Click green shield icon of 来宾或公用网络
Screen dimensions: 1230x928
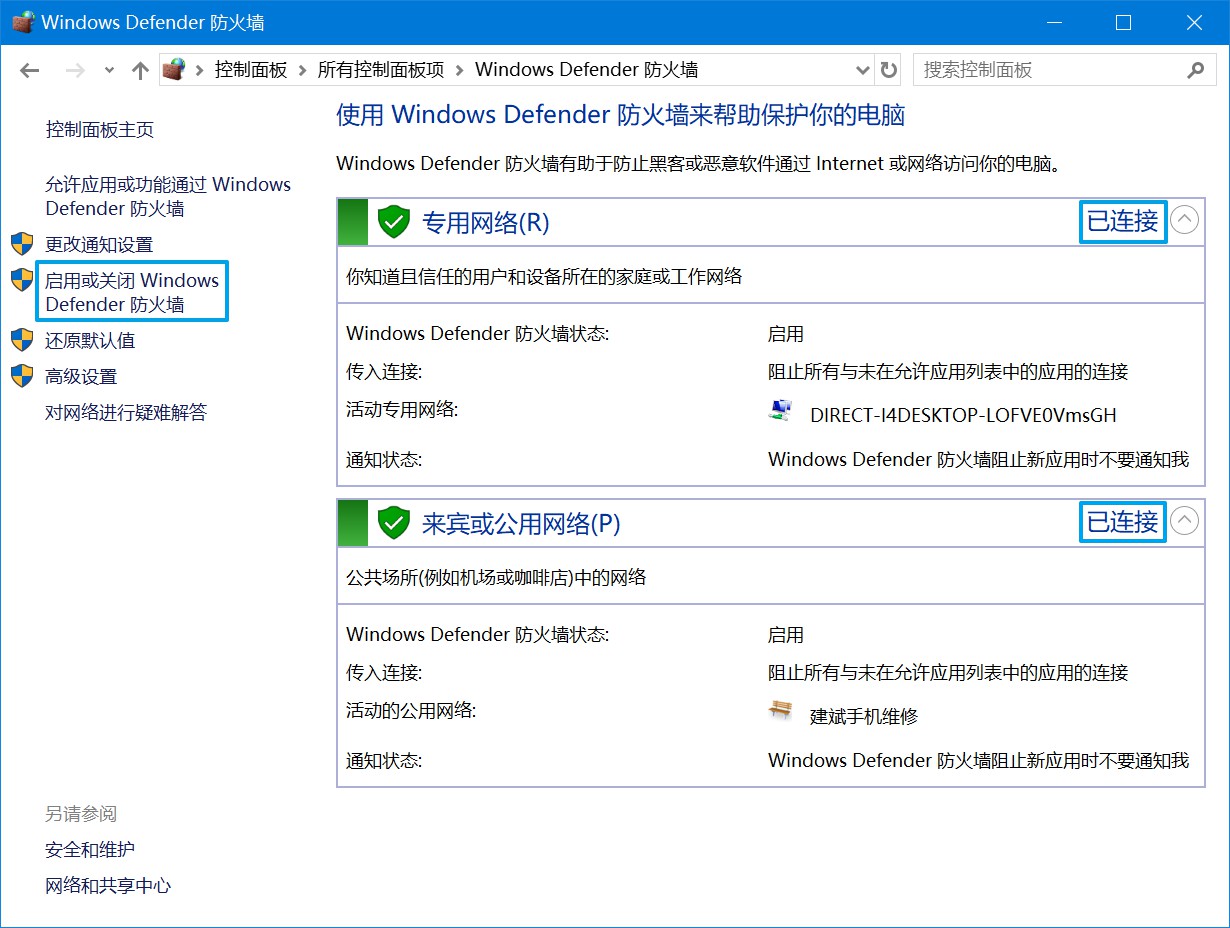tap(394, 522)
